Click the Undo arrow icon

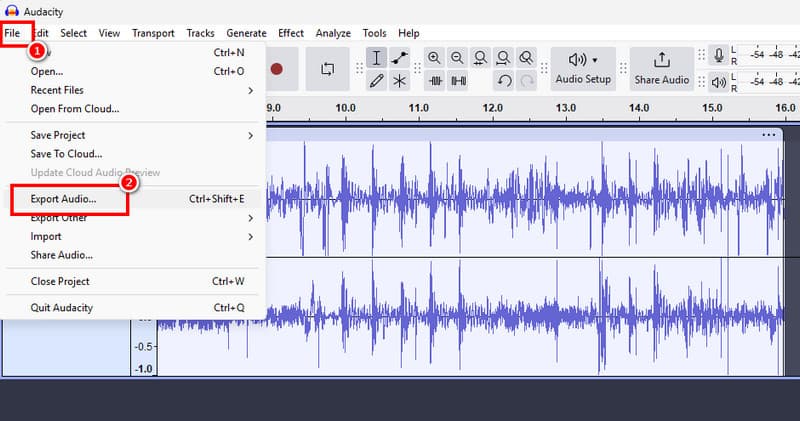click(504, 81)
